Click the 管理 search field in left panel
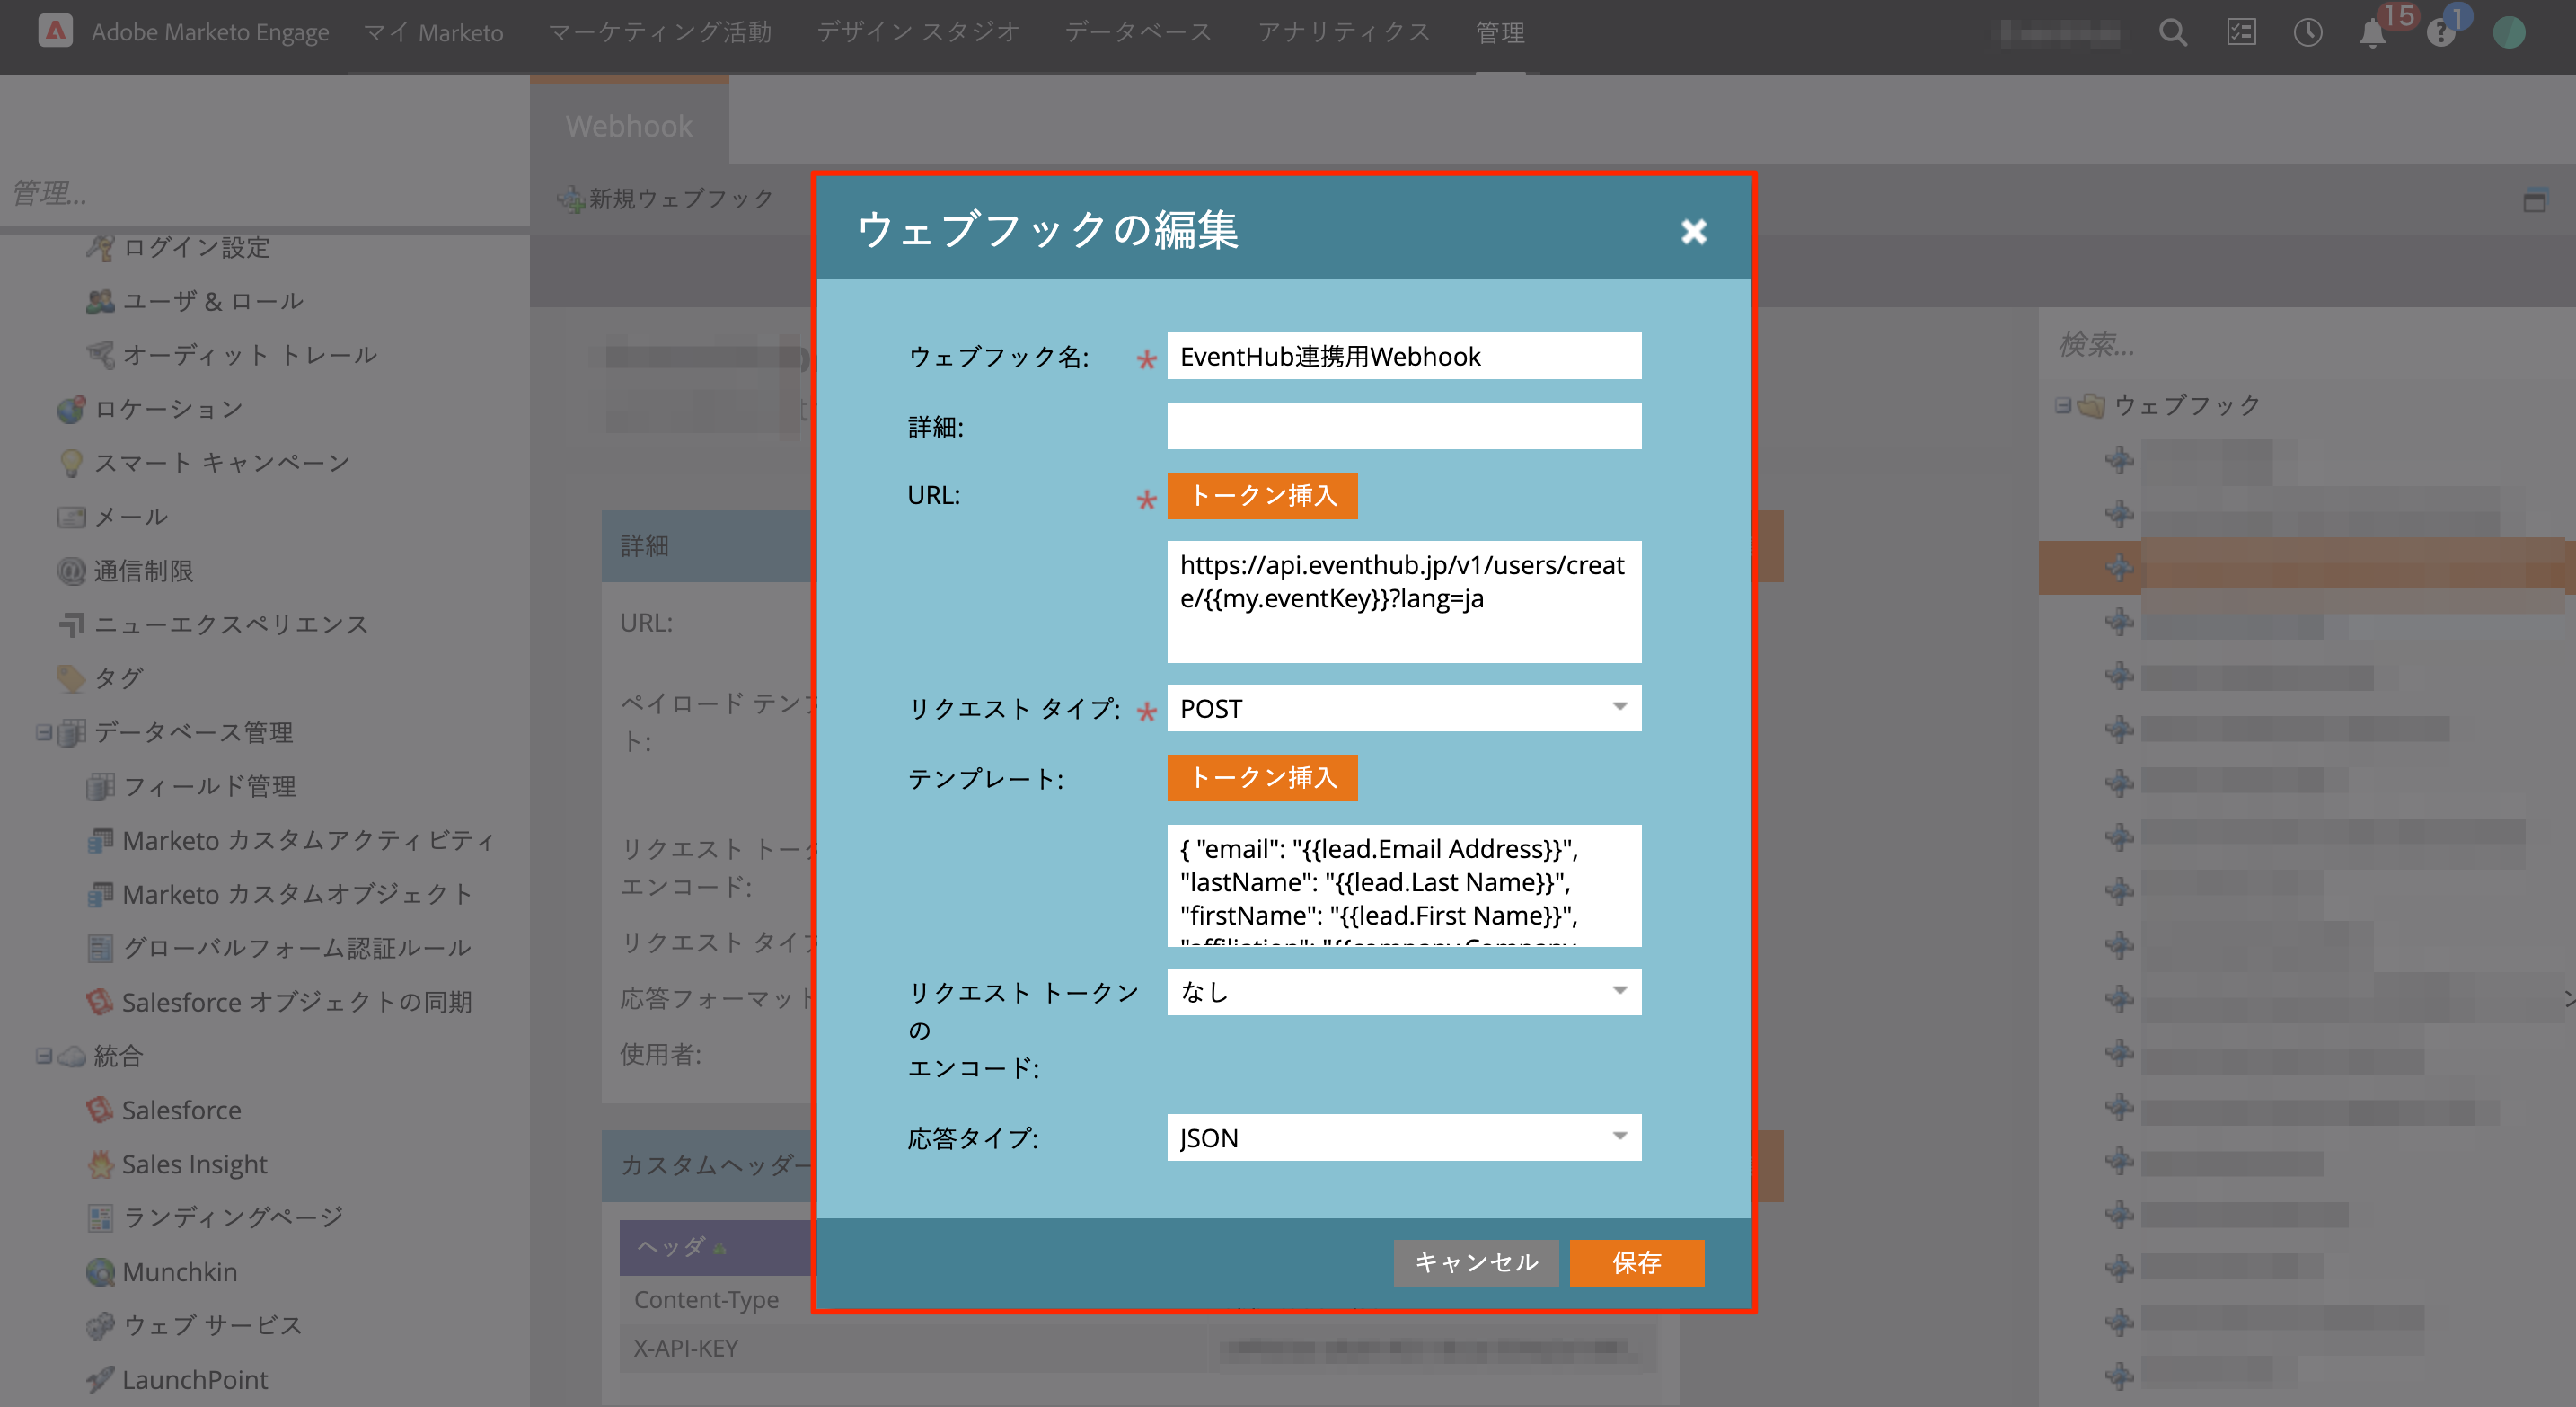Viewport: 2576px width, 1407px height. click(x=265, y=192)
